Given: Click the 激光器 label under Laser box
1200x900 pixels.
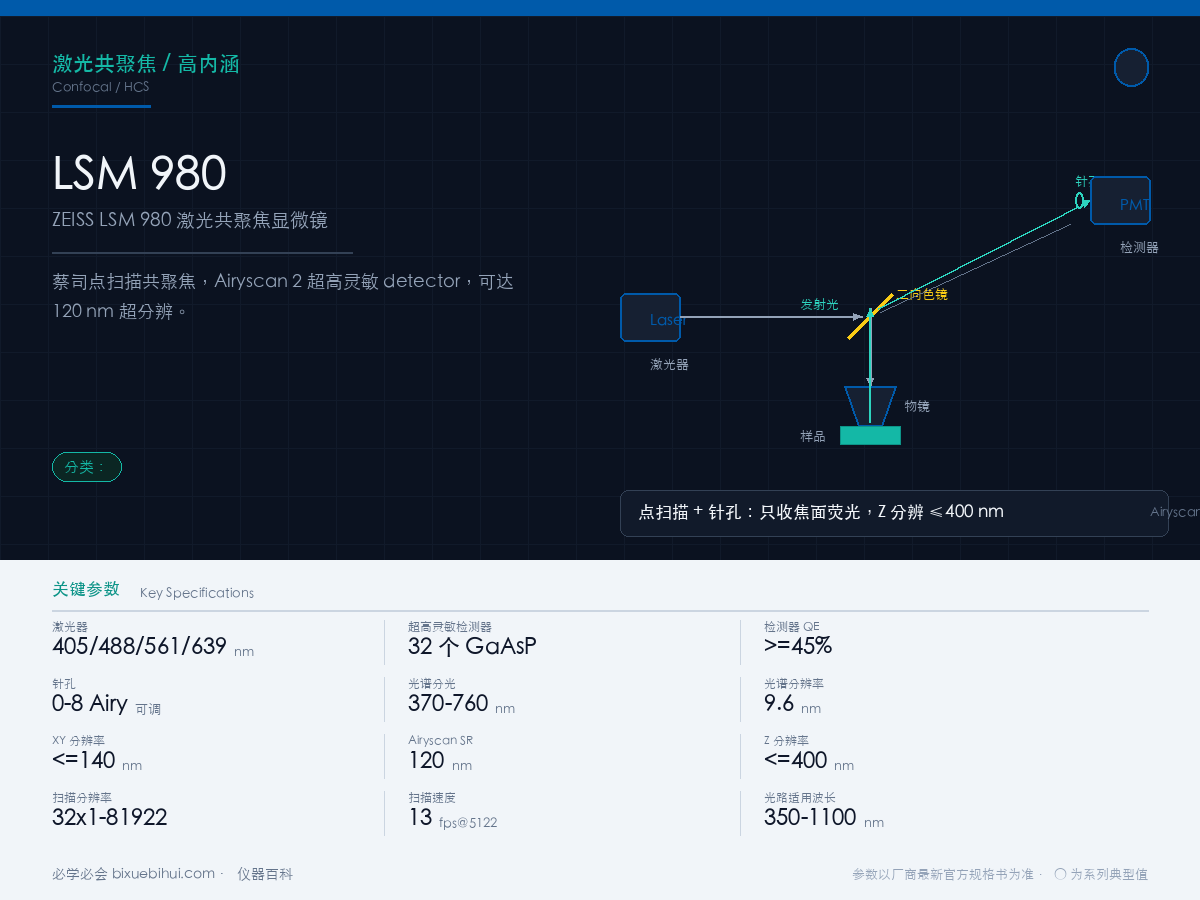Looking at the screenshot, I should 670,365.
